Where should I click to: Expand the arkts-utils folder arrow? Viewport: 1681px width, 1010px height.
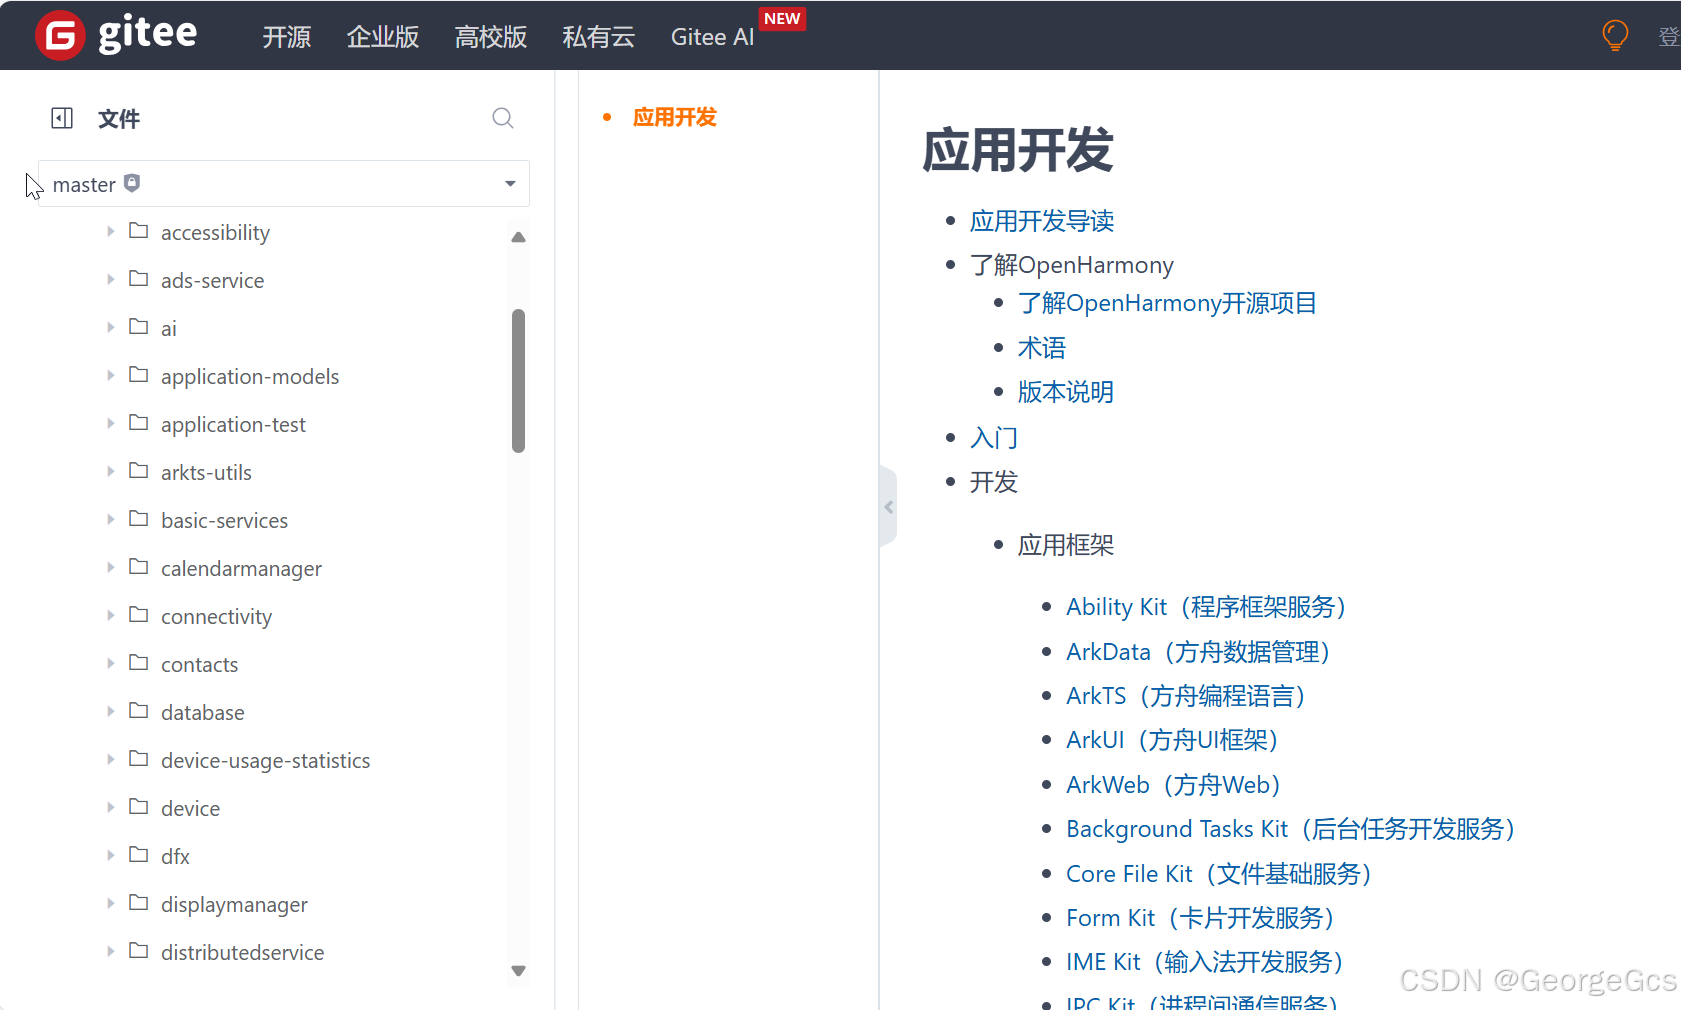click(x=111, y=471)
